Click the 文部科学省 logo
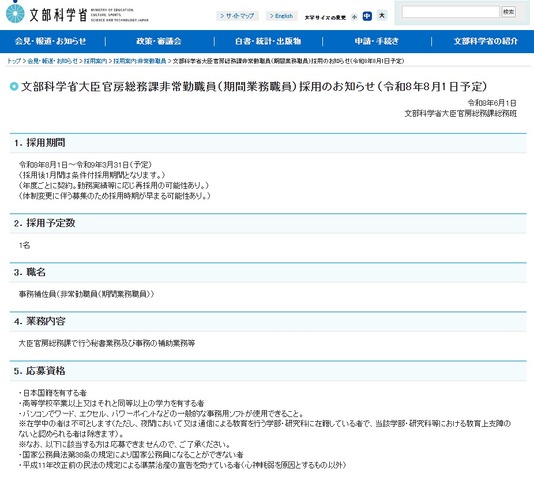The width and height of the screenshot is (534, 480). click(x=77, y=14)
